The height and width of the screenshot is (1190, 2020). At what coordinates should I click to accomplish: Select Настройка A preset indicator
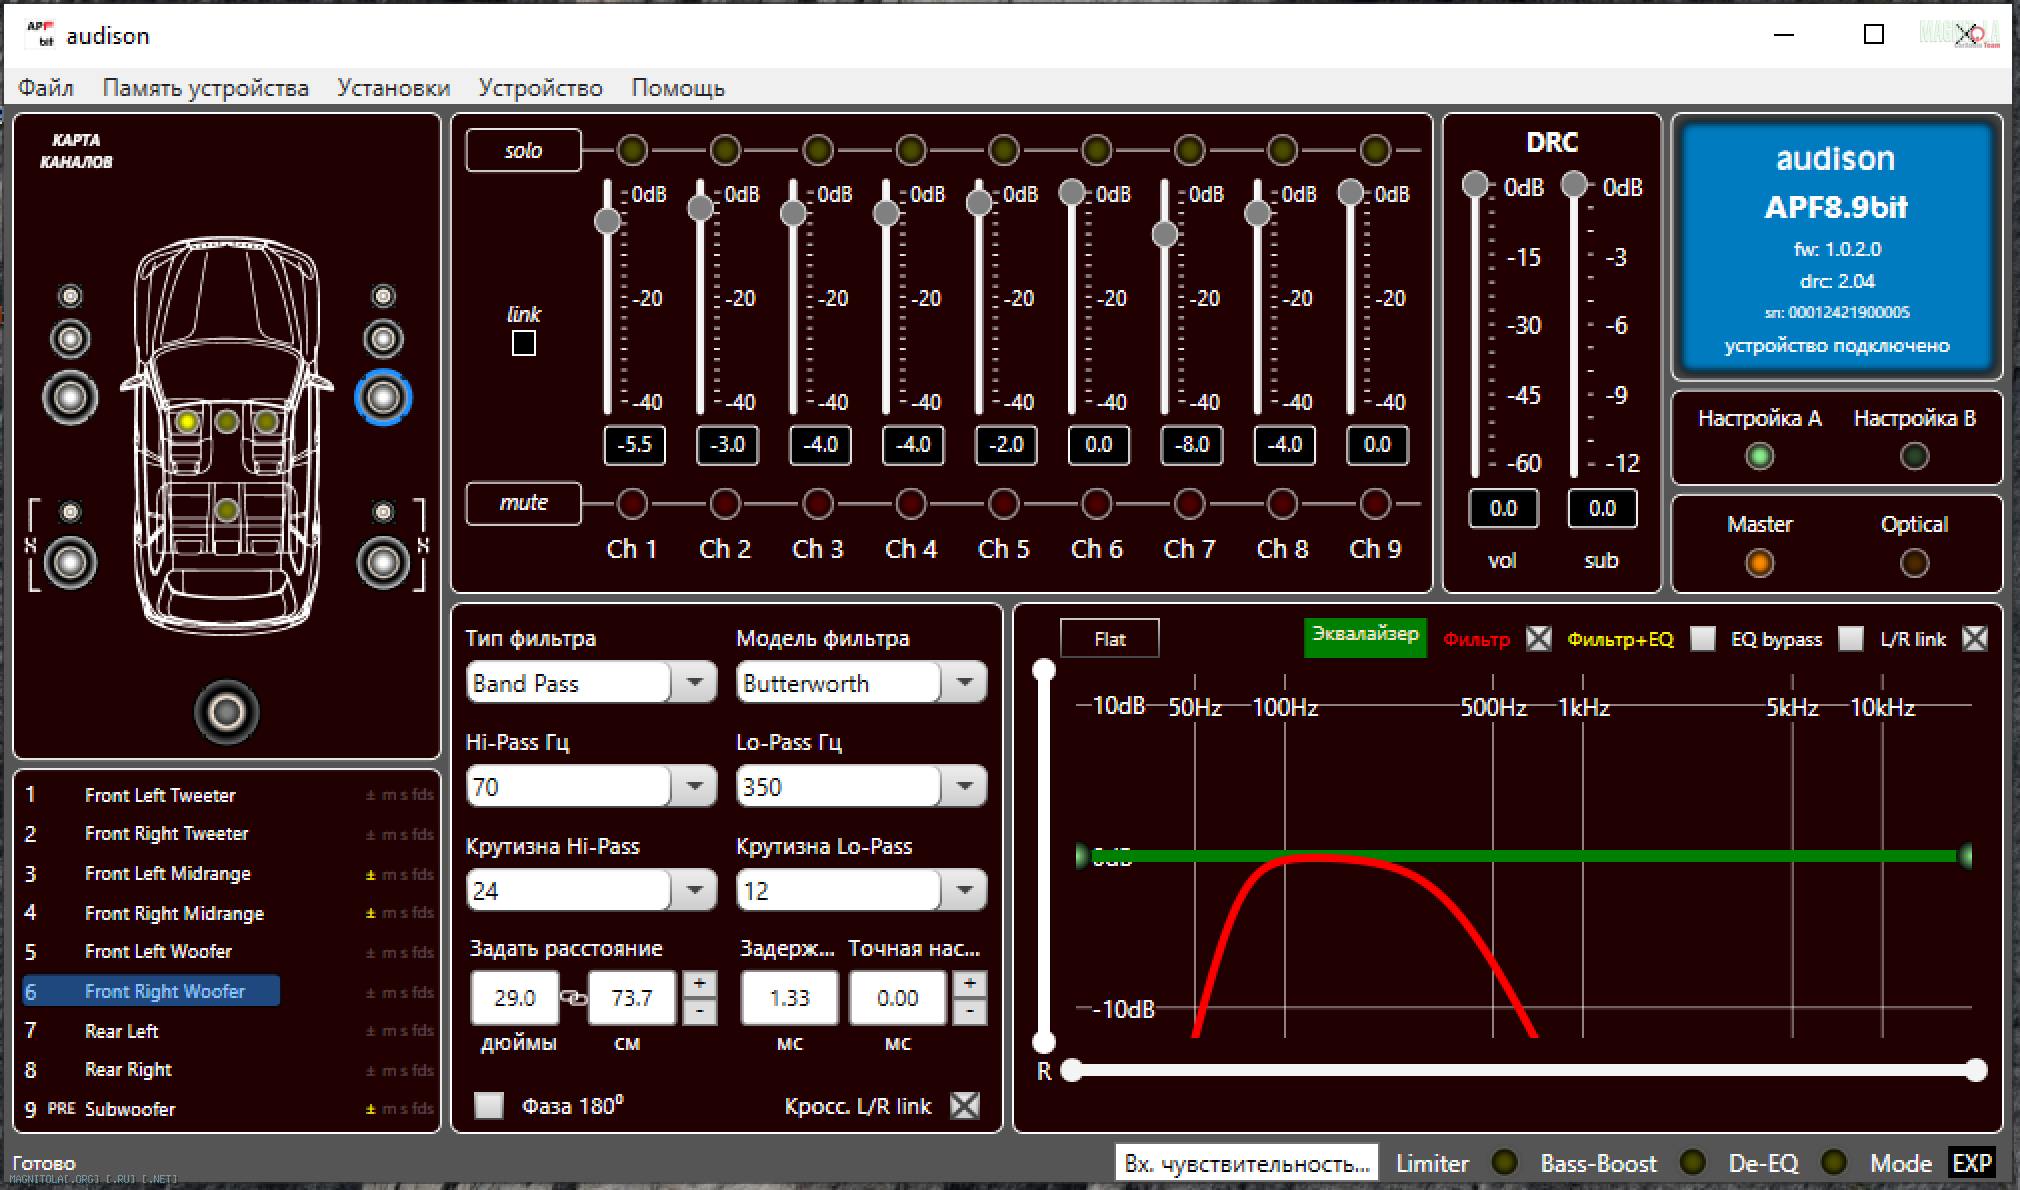click(1759, 456)
